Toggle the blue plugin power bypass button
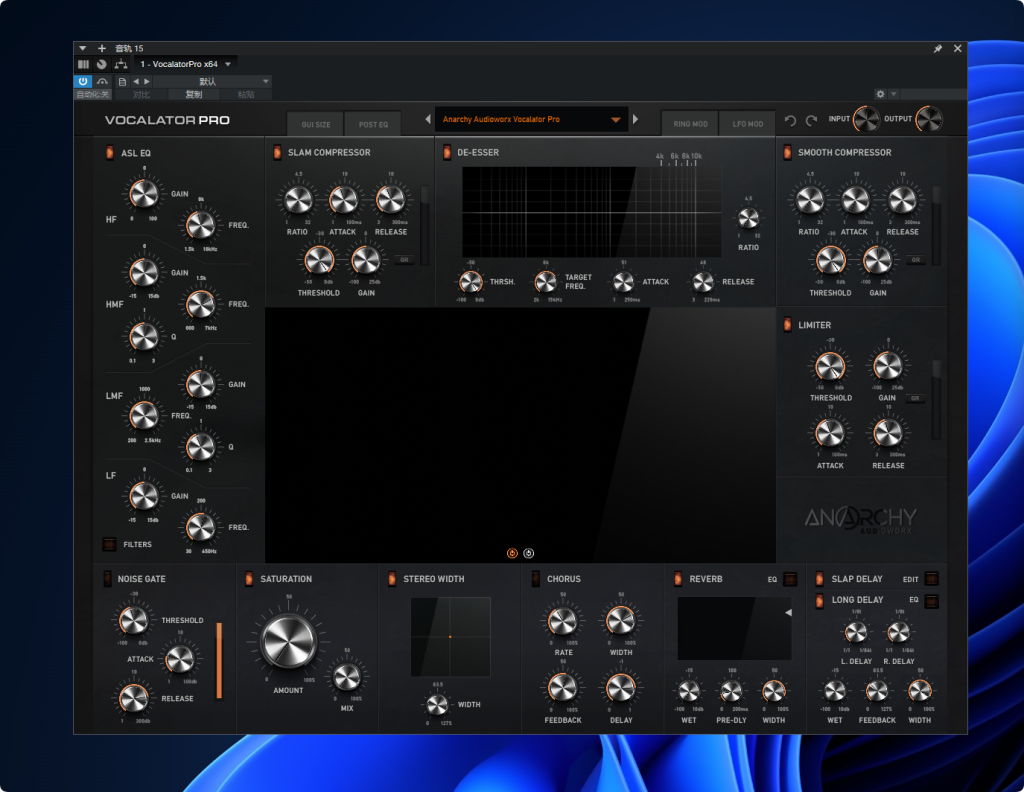The width and height of the screenshot is (1024, 792). coord(83,82)
